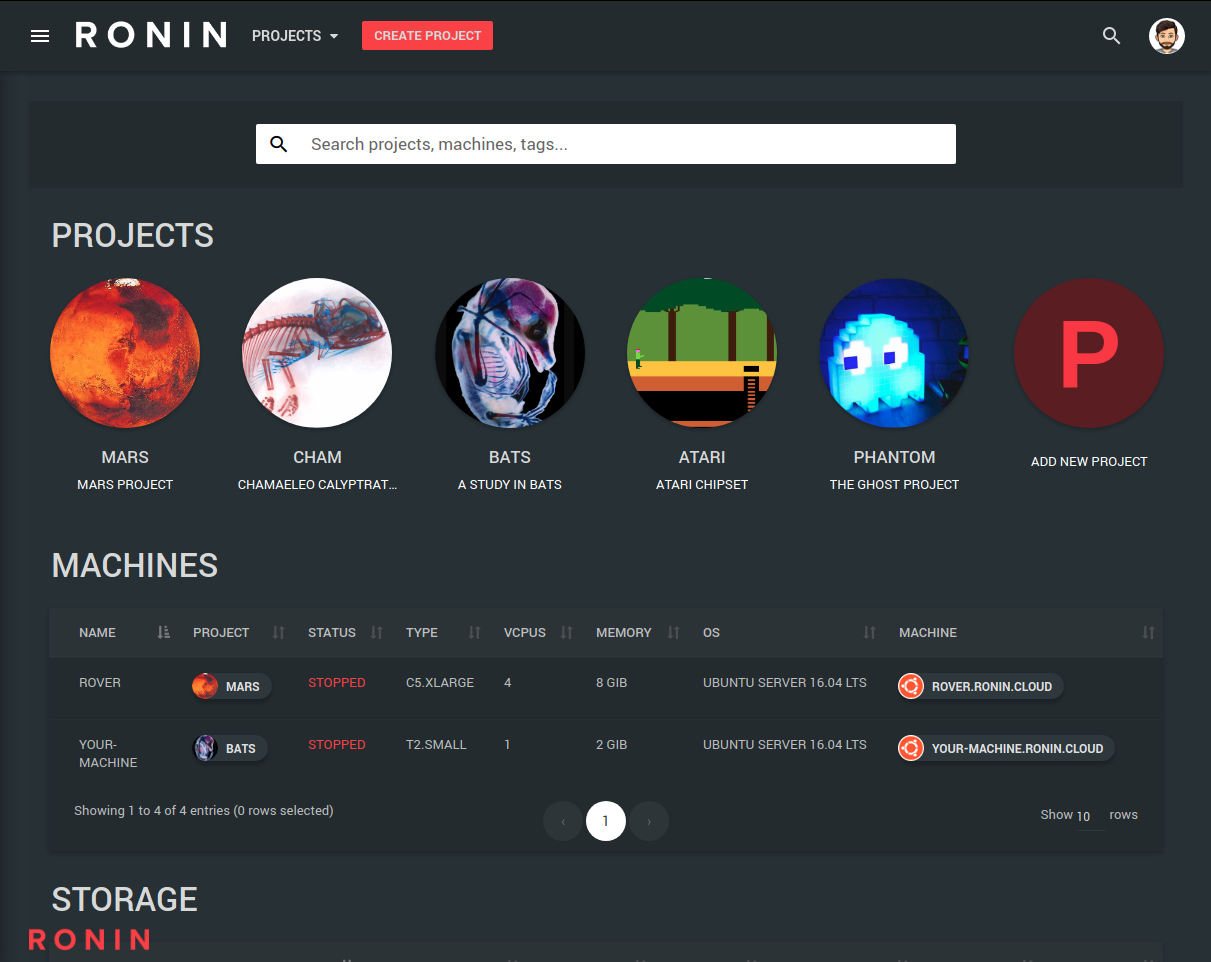The width and height of the screenshot is (1211, 962).
Task: Click the Showing 1 to 4 entries text
Action: pyautogui.click(x=204, y=811)
